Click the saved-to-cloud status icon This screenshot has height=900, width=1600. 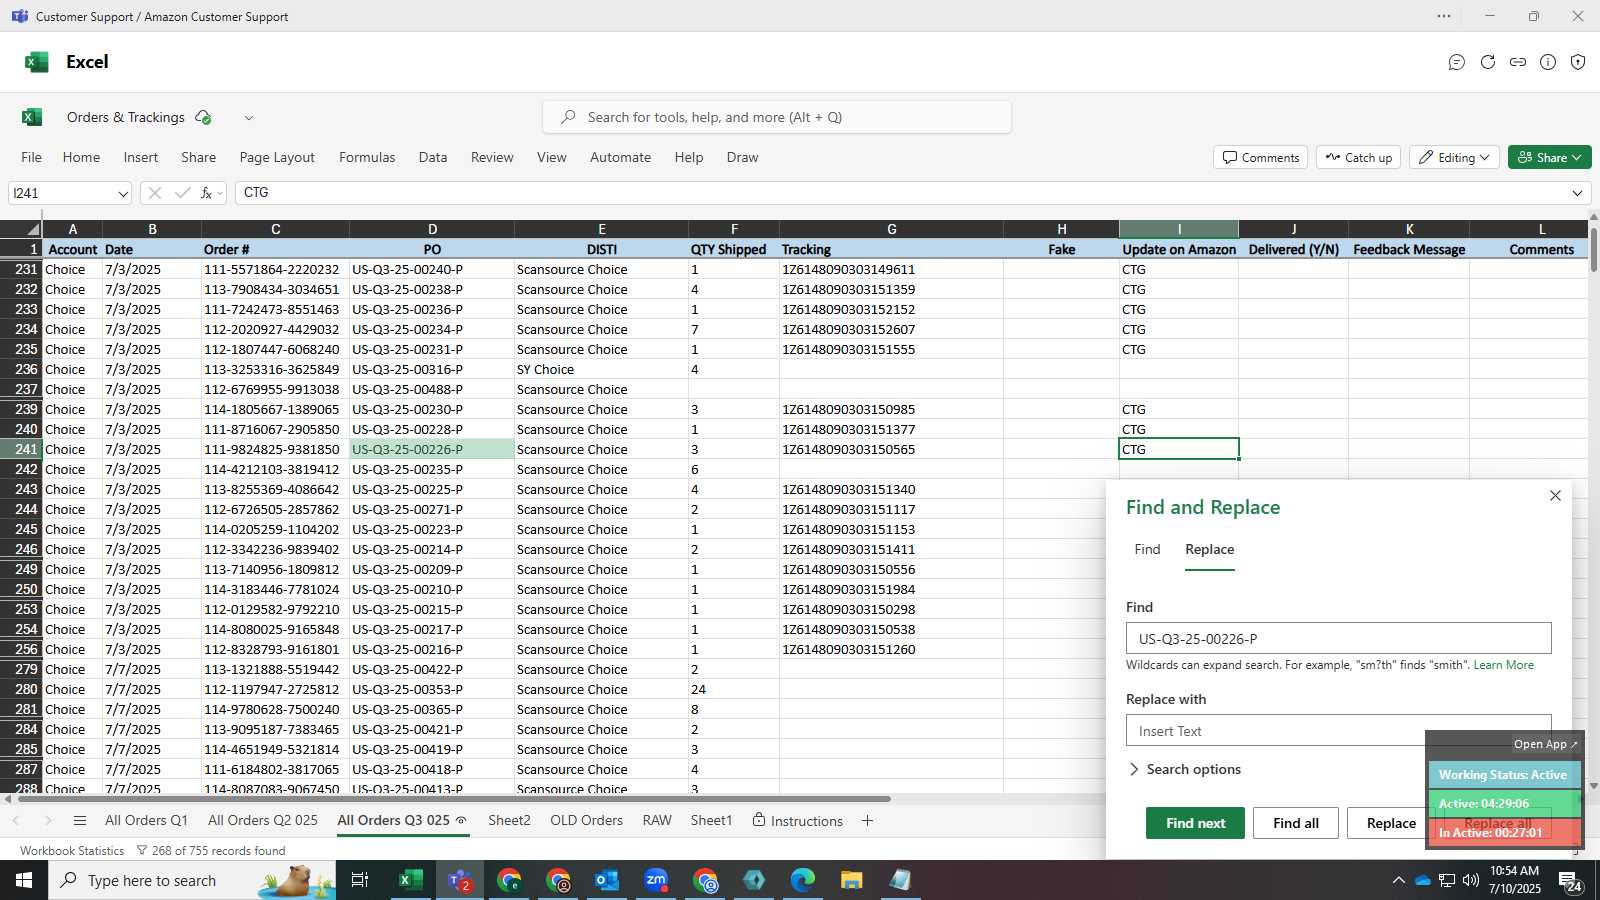point(204,117)
